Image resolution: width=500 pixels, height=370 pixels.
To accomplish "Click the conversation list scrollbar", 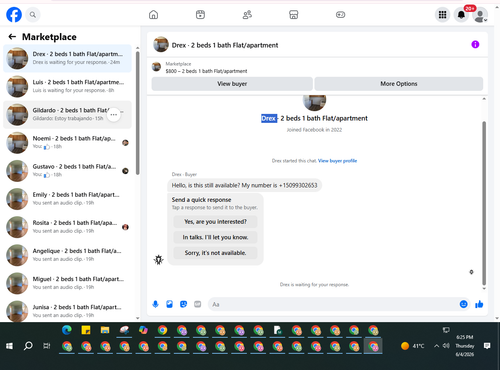I will click(x=137, y=113).
